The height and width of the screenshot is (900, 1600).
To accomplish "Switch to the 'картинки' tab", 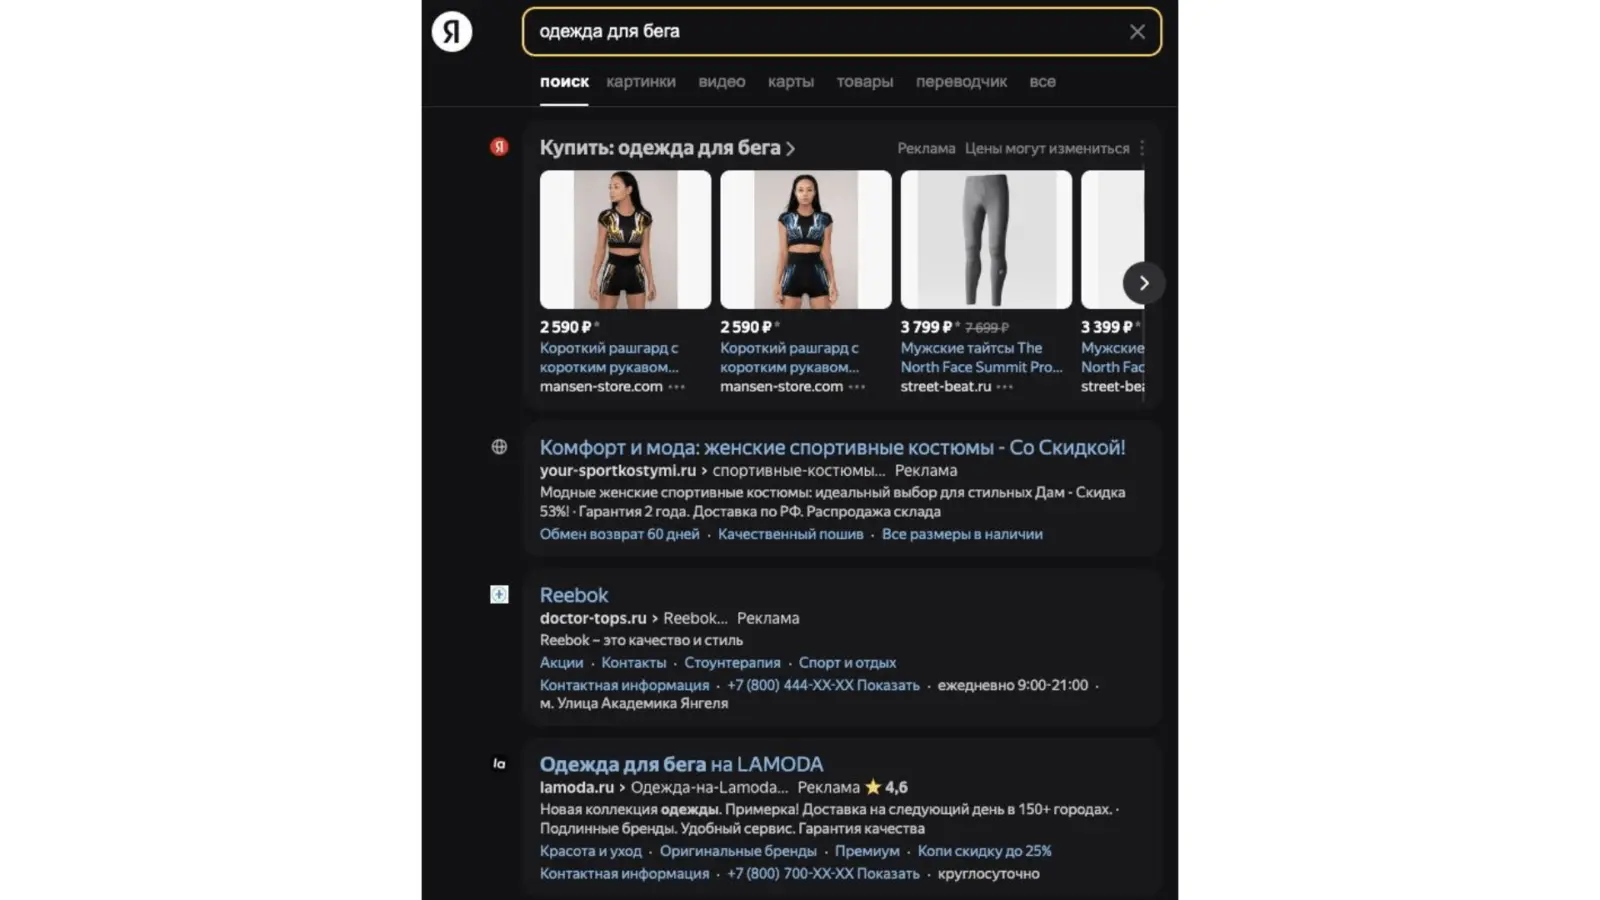I will coord(641,82).
